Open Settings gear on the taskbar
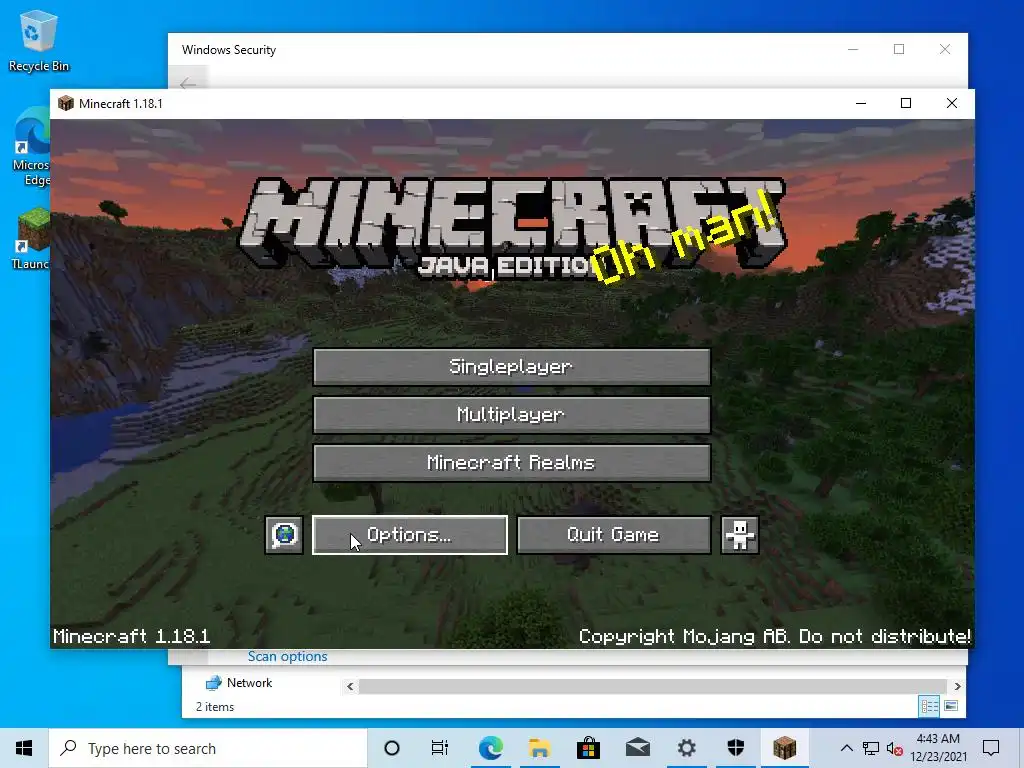1024x768 pixels. coord(686,748)
